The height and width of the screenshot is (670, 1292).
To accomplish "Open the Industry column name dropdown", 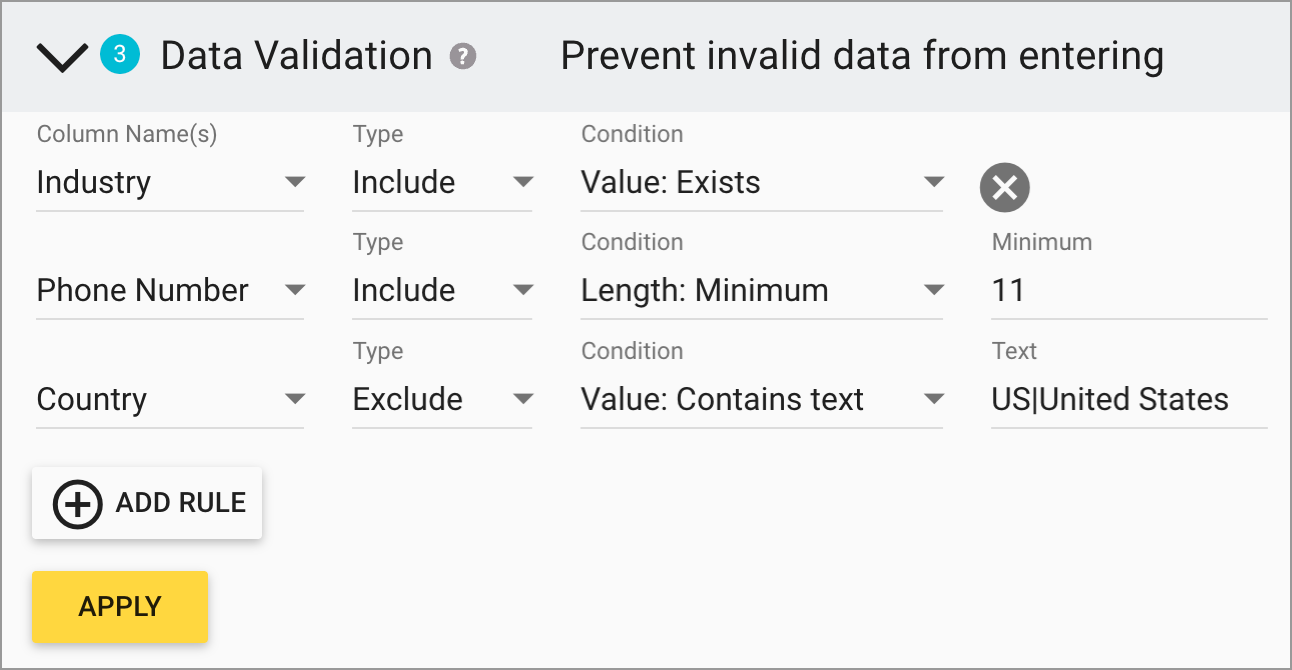I will [170, 183].
